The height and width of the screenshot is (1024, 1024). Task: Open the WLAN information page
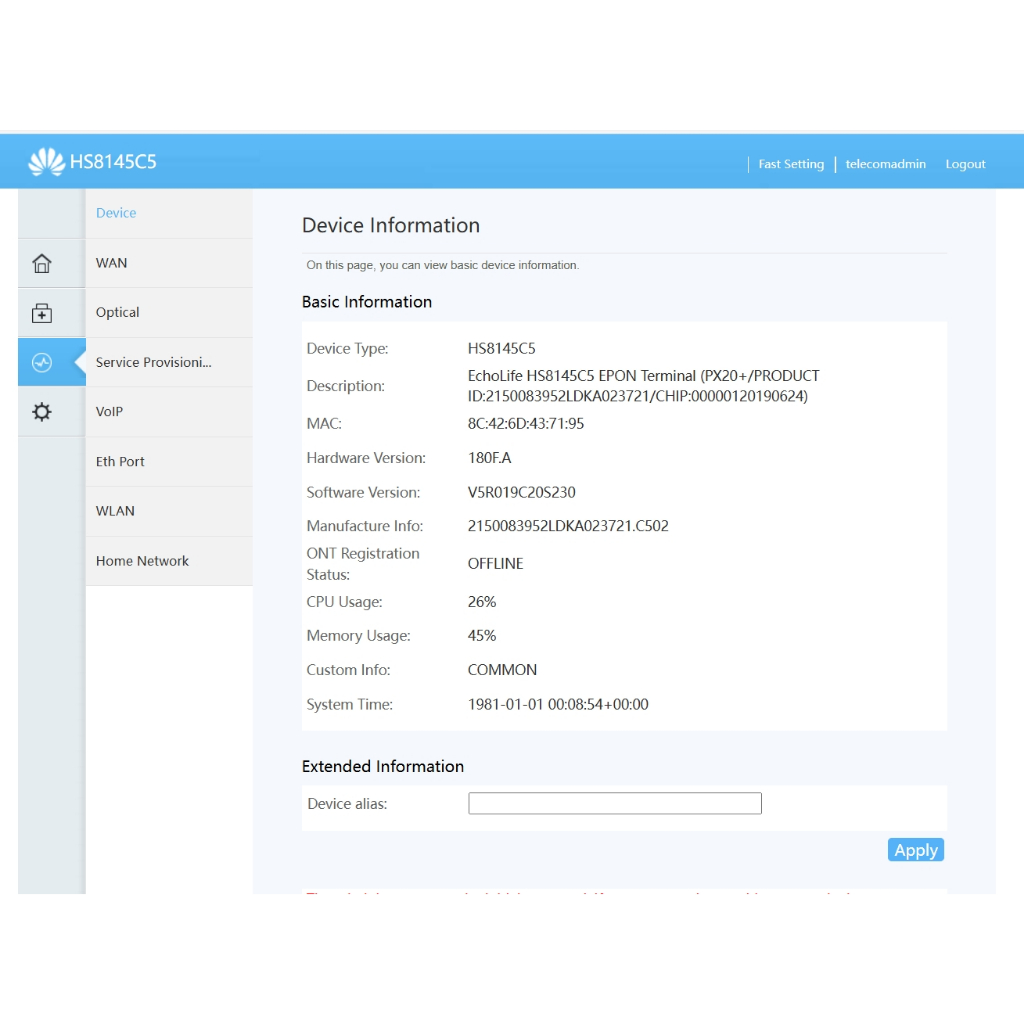click(x=115, y=511)
